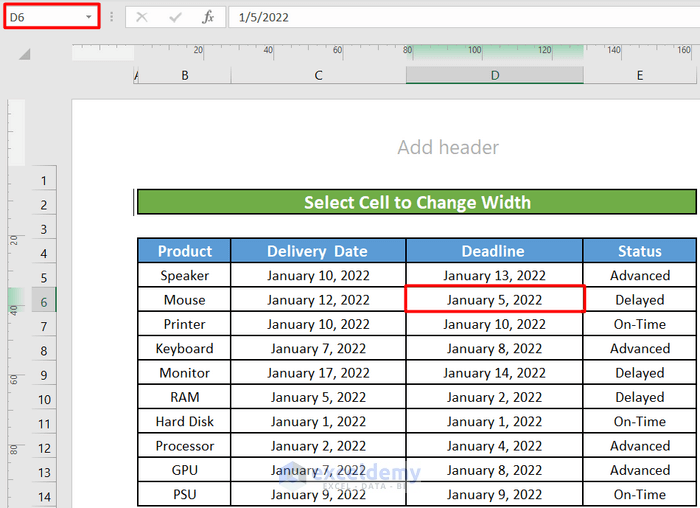Click the Status header cell
700x508 pixels.
click(x=640, y=251)
